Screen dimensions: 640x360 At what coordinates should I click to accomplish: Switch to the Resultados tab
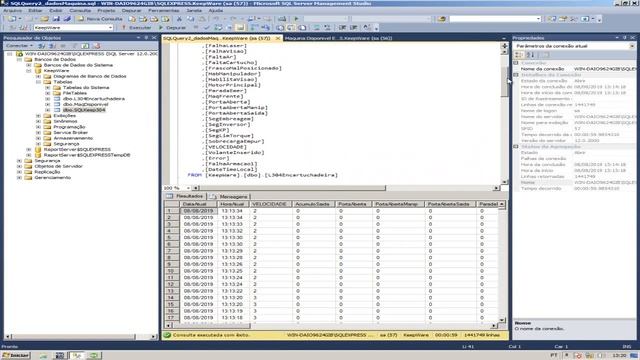point(185,196)
